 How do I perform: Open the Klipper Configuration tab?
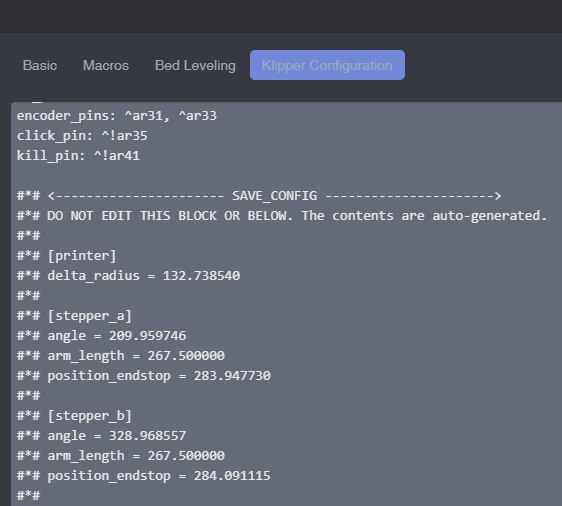click(x=327, y=65)
